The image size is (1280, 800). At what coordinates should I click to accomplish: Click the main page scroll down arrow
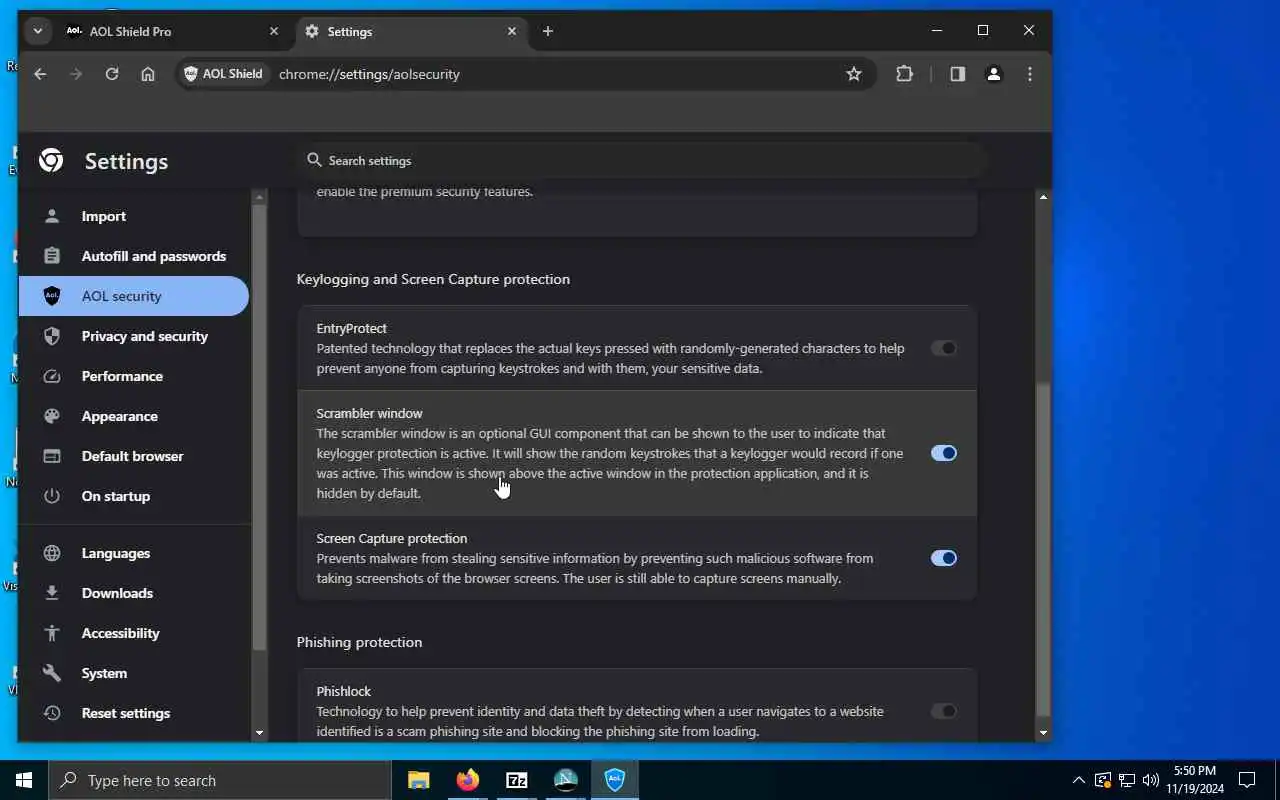(x=1043, y=733)
